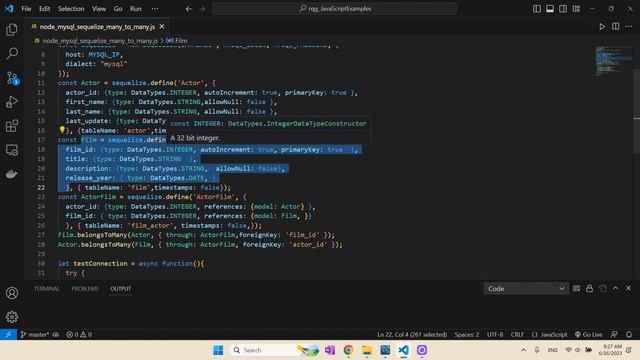This screenshot has height=360, width=640.
Task: Switch to the TERMINAL panel tab
Action: coord(47,289)
